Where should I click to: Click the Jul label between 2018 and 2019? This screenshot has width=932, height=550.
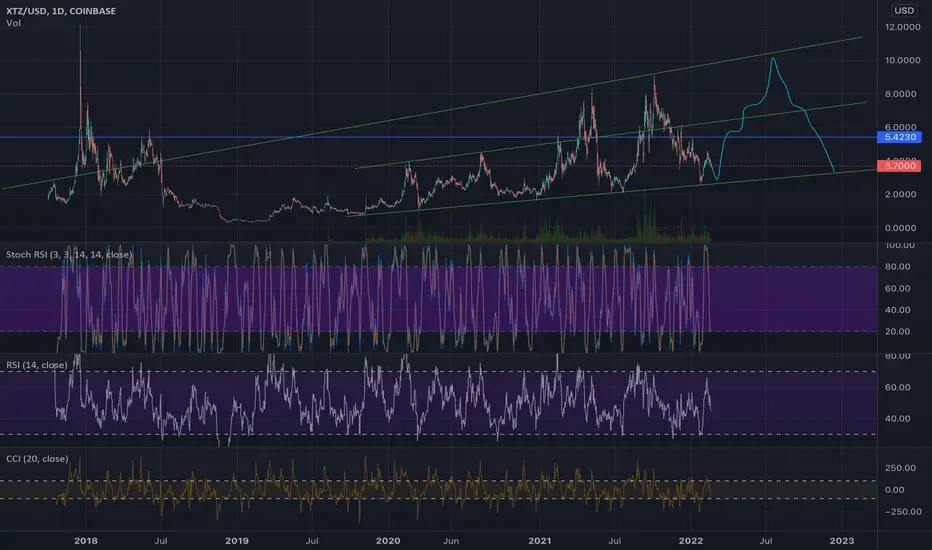click(160, 540)
